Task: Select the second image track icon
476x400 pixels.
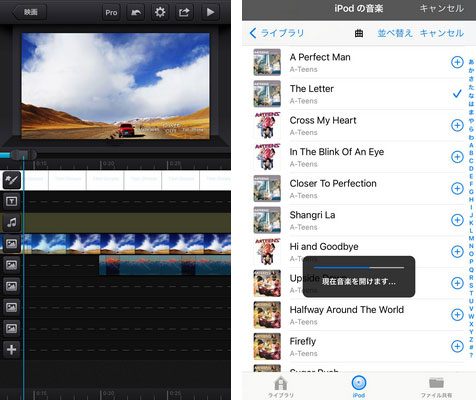Action: [12, 265]
